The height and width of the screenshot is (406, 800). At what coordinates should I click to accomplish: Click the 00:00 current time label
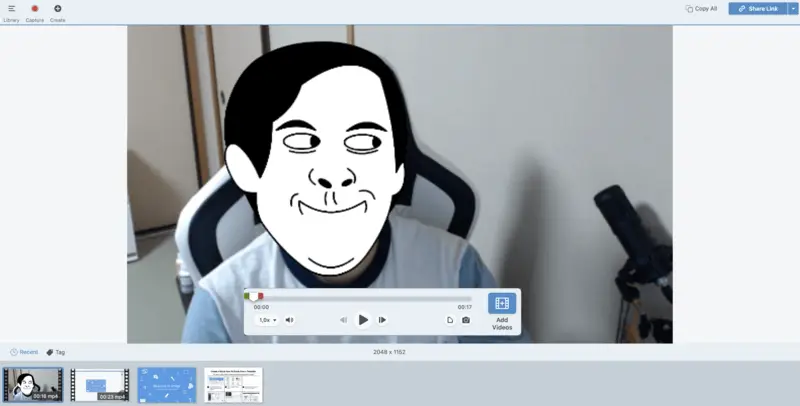click(261, 307)
